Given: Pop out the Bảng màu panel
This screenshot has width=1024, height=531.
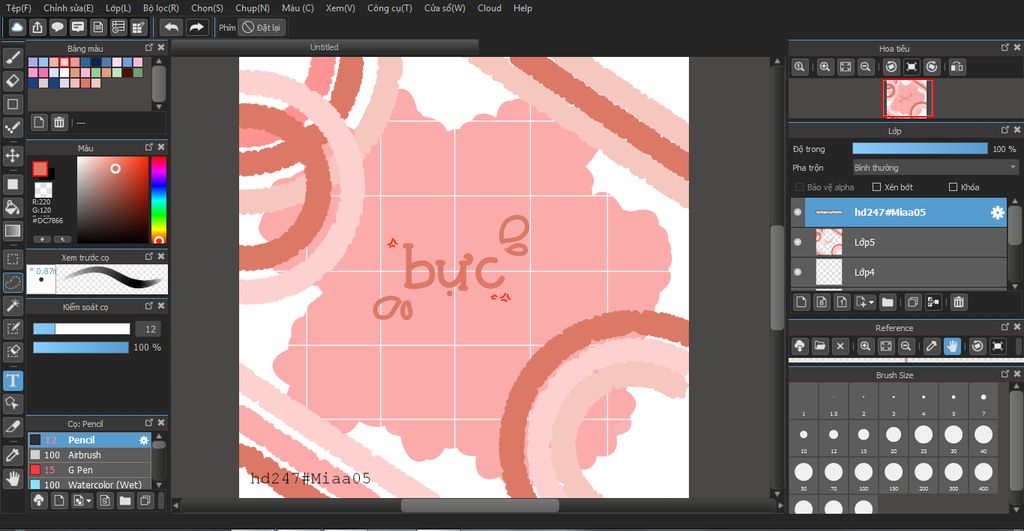Looking at the screenshot, I should [x=149, y=48].
